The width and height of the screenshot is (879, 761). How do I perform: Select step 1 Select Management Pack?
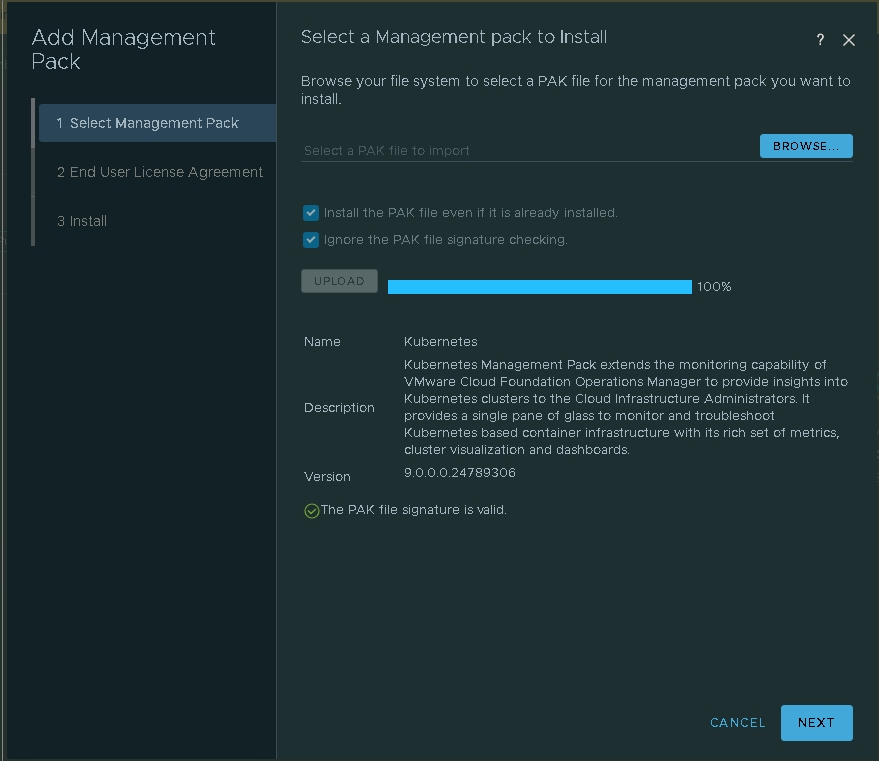coord(158,123)
